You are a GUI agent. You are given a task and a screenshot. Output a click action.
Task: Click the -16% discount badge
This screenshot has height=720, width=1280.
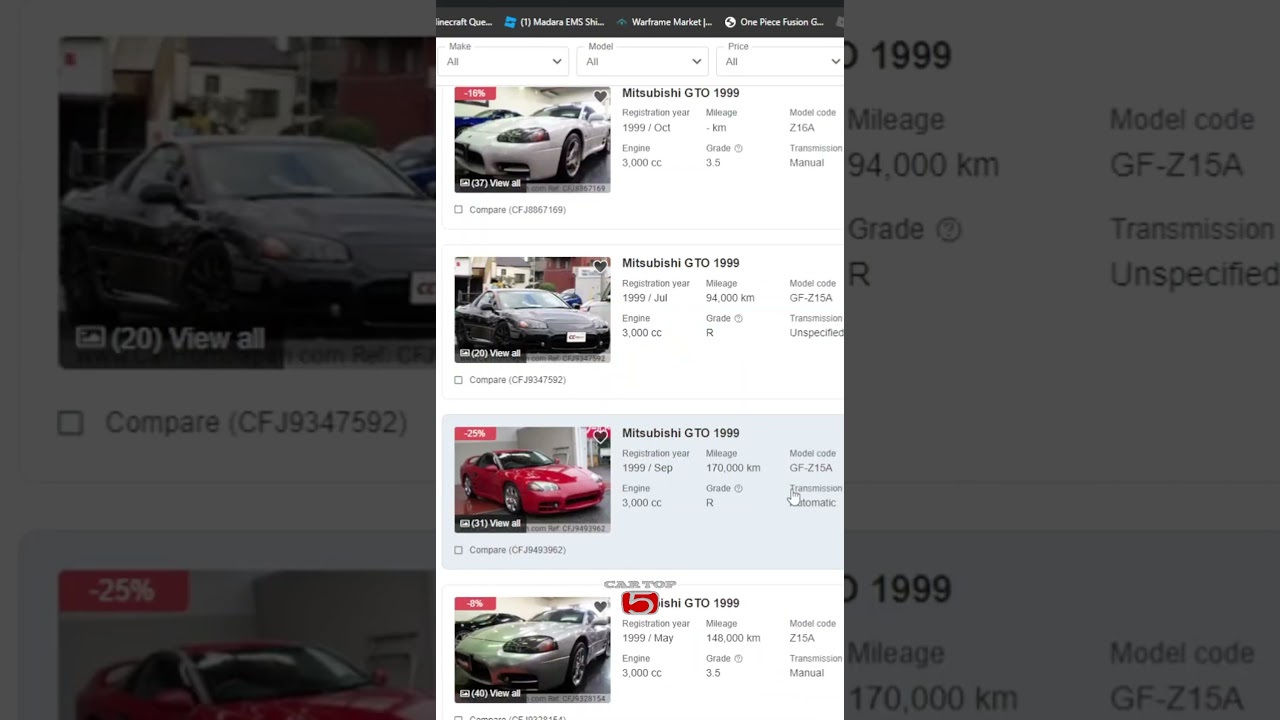click(x=474, y=93)
